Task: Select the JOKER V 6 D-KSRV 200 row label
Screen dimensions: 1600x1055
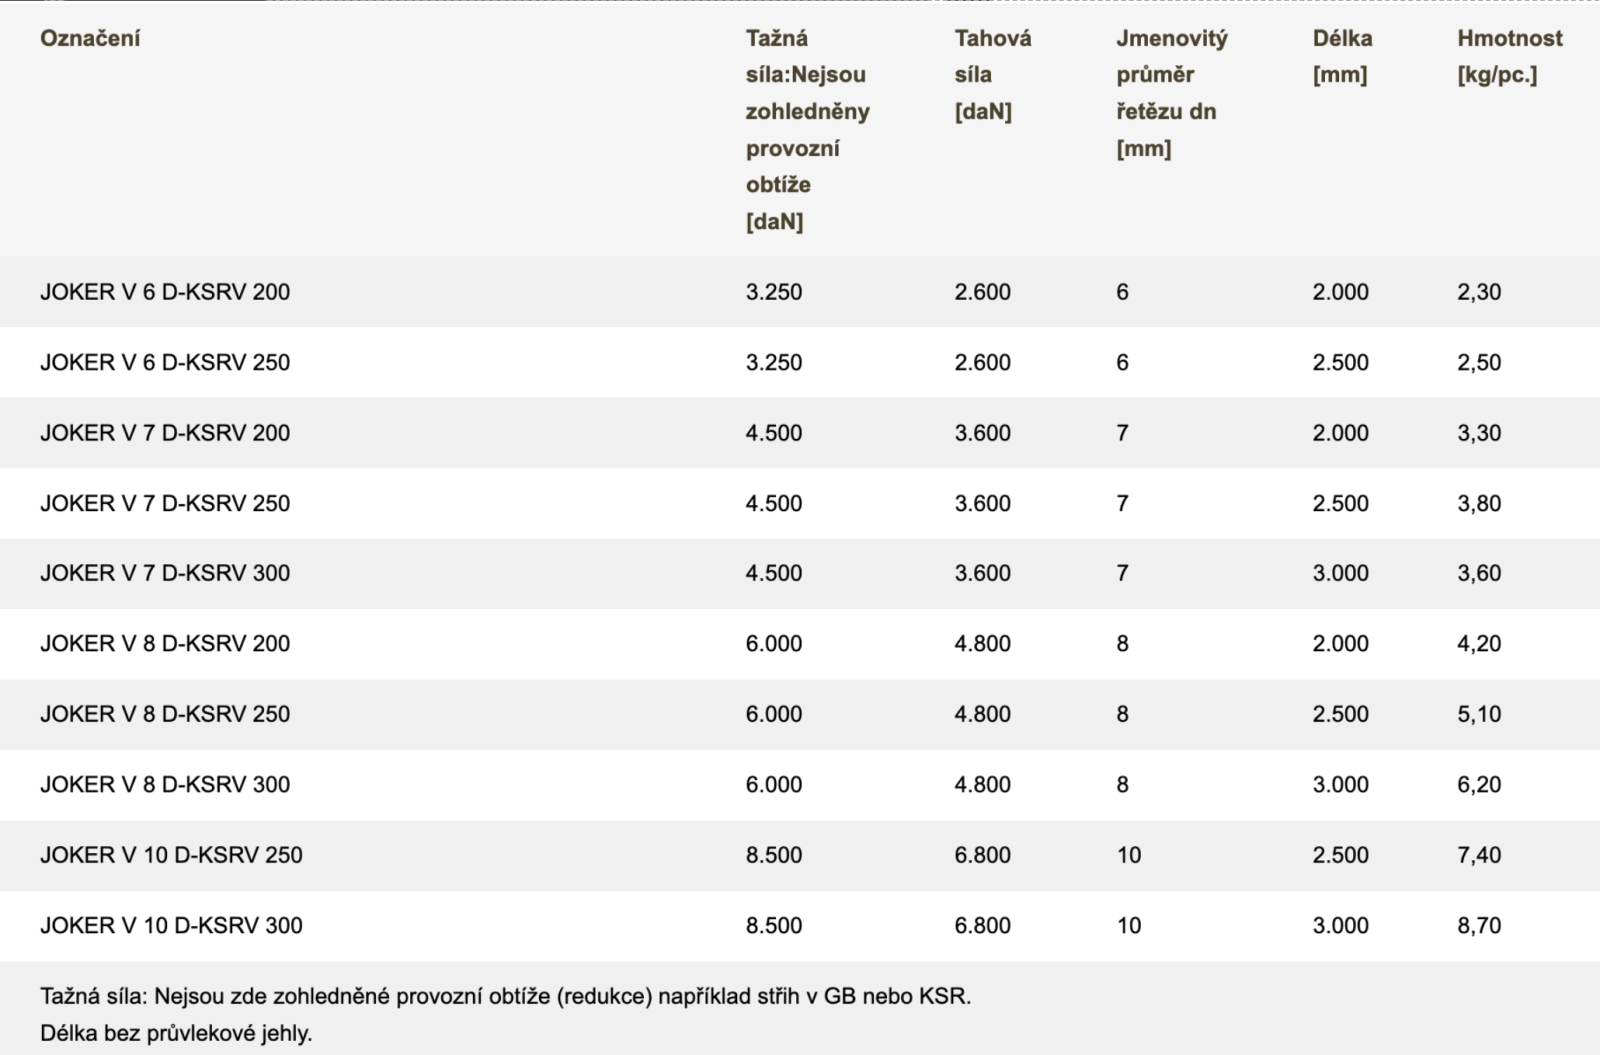Action: point(165,292)
